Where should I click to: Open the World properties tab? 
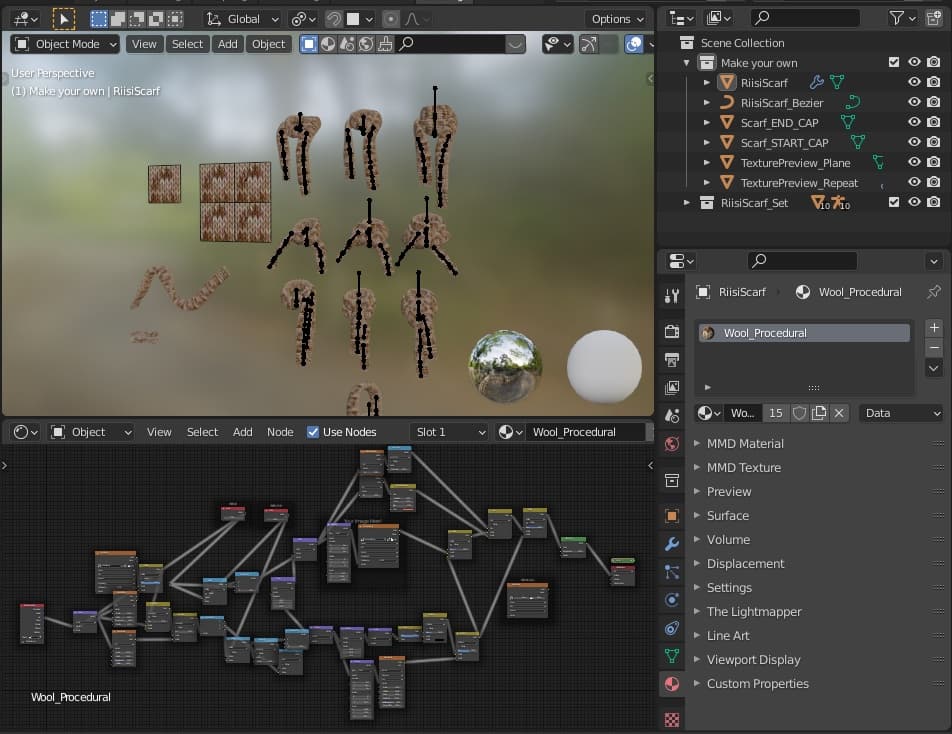[x=672, y=444]
